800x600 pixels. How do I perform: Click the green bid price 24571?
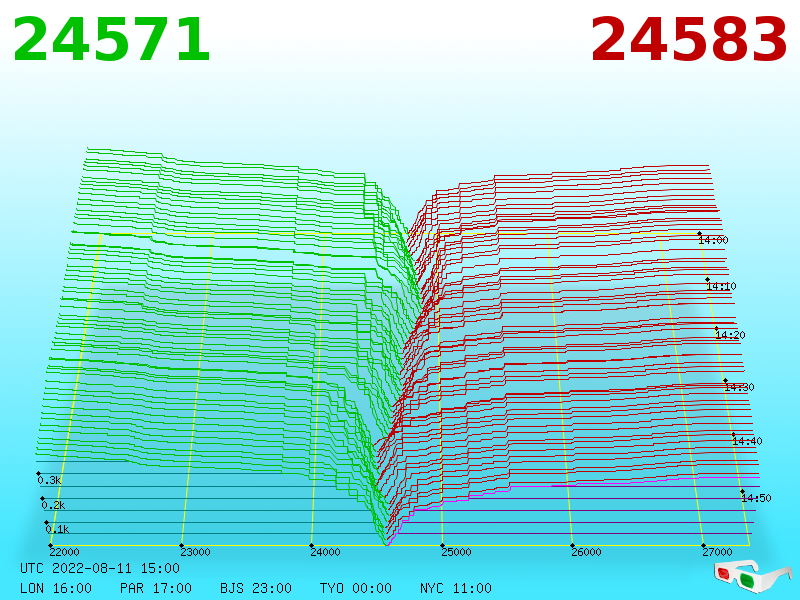coord(111,40)
